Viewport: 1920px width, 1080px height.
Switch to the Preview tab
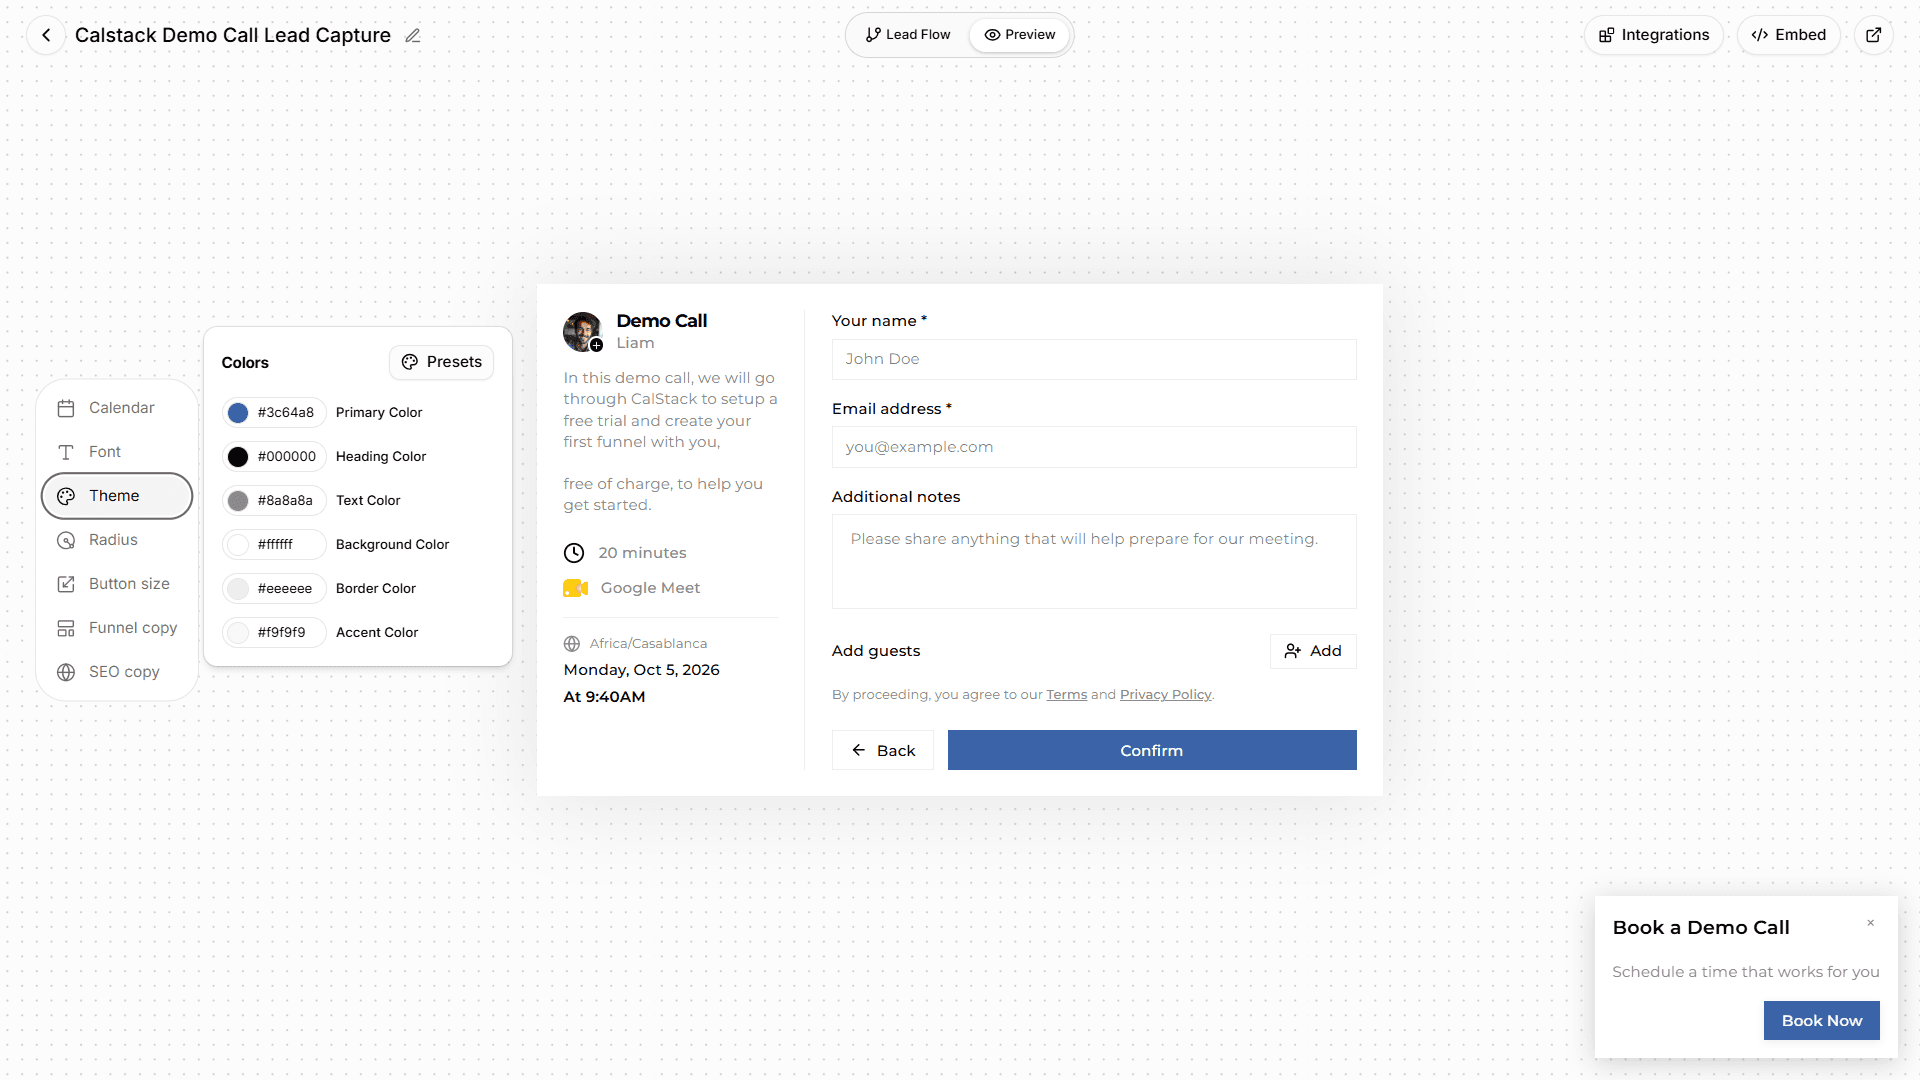(x=1019, y=35)
